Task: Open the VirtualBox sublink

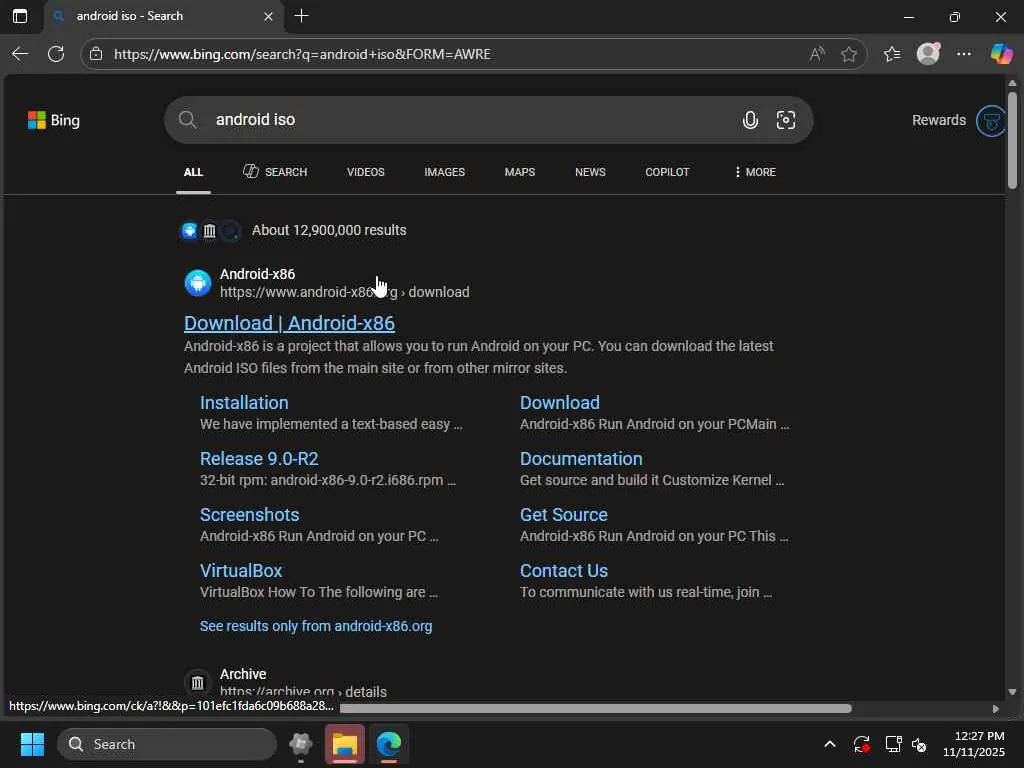Action: point(241,571)
